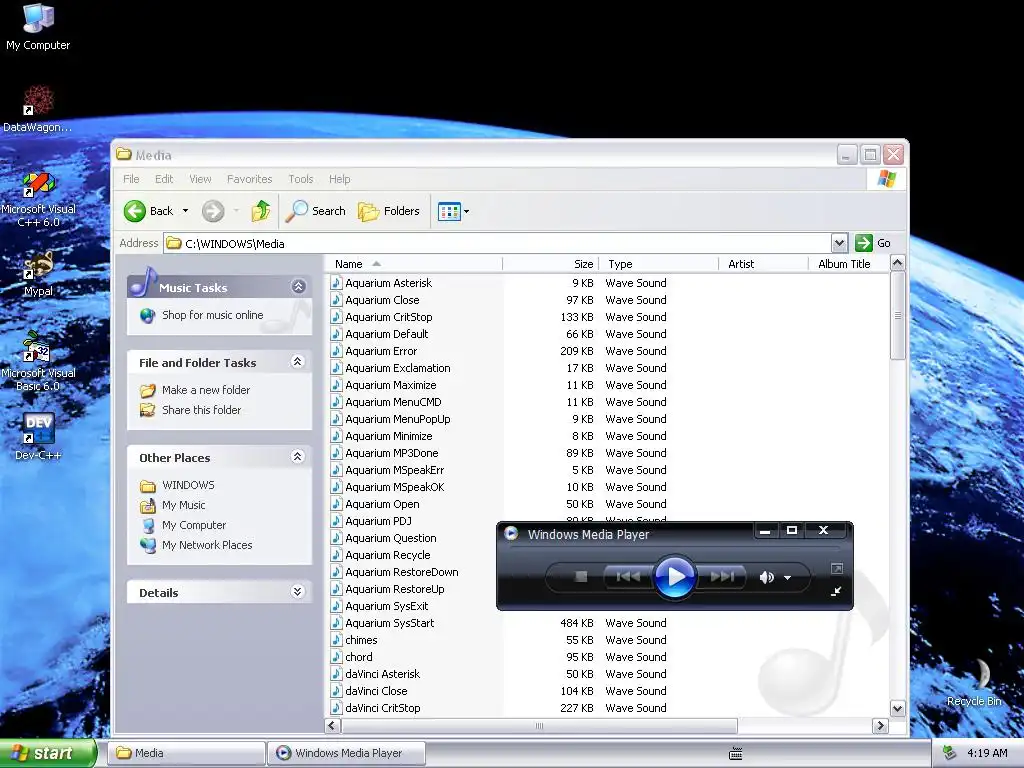Open the View menu
1024x768 pixels.
pos(200,179)
